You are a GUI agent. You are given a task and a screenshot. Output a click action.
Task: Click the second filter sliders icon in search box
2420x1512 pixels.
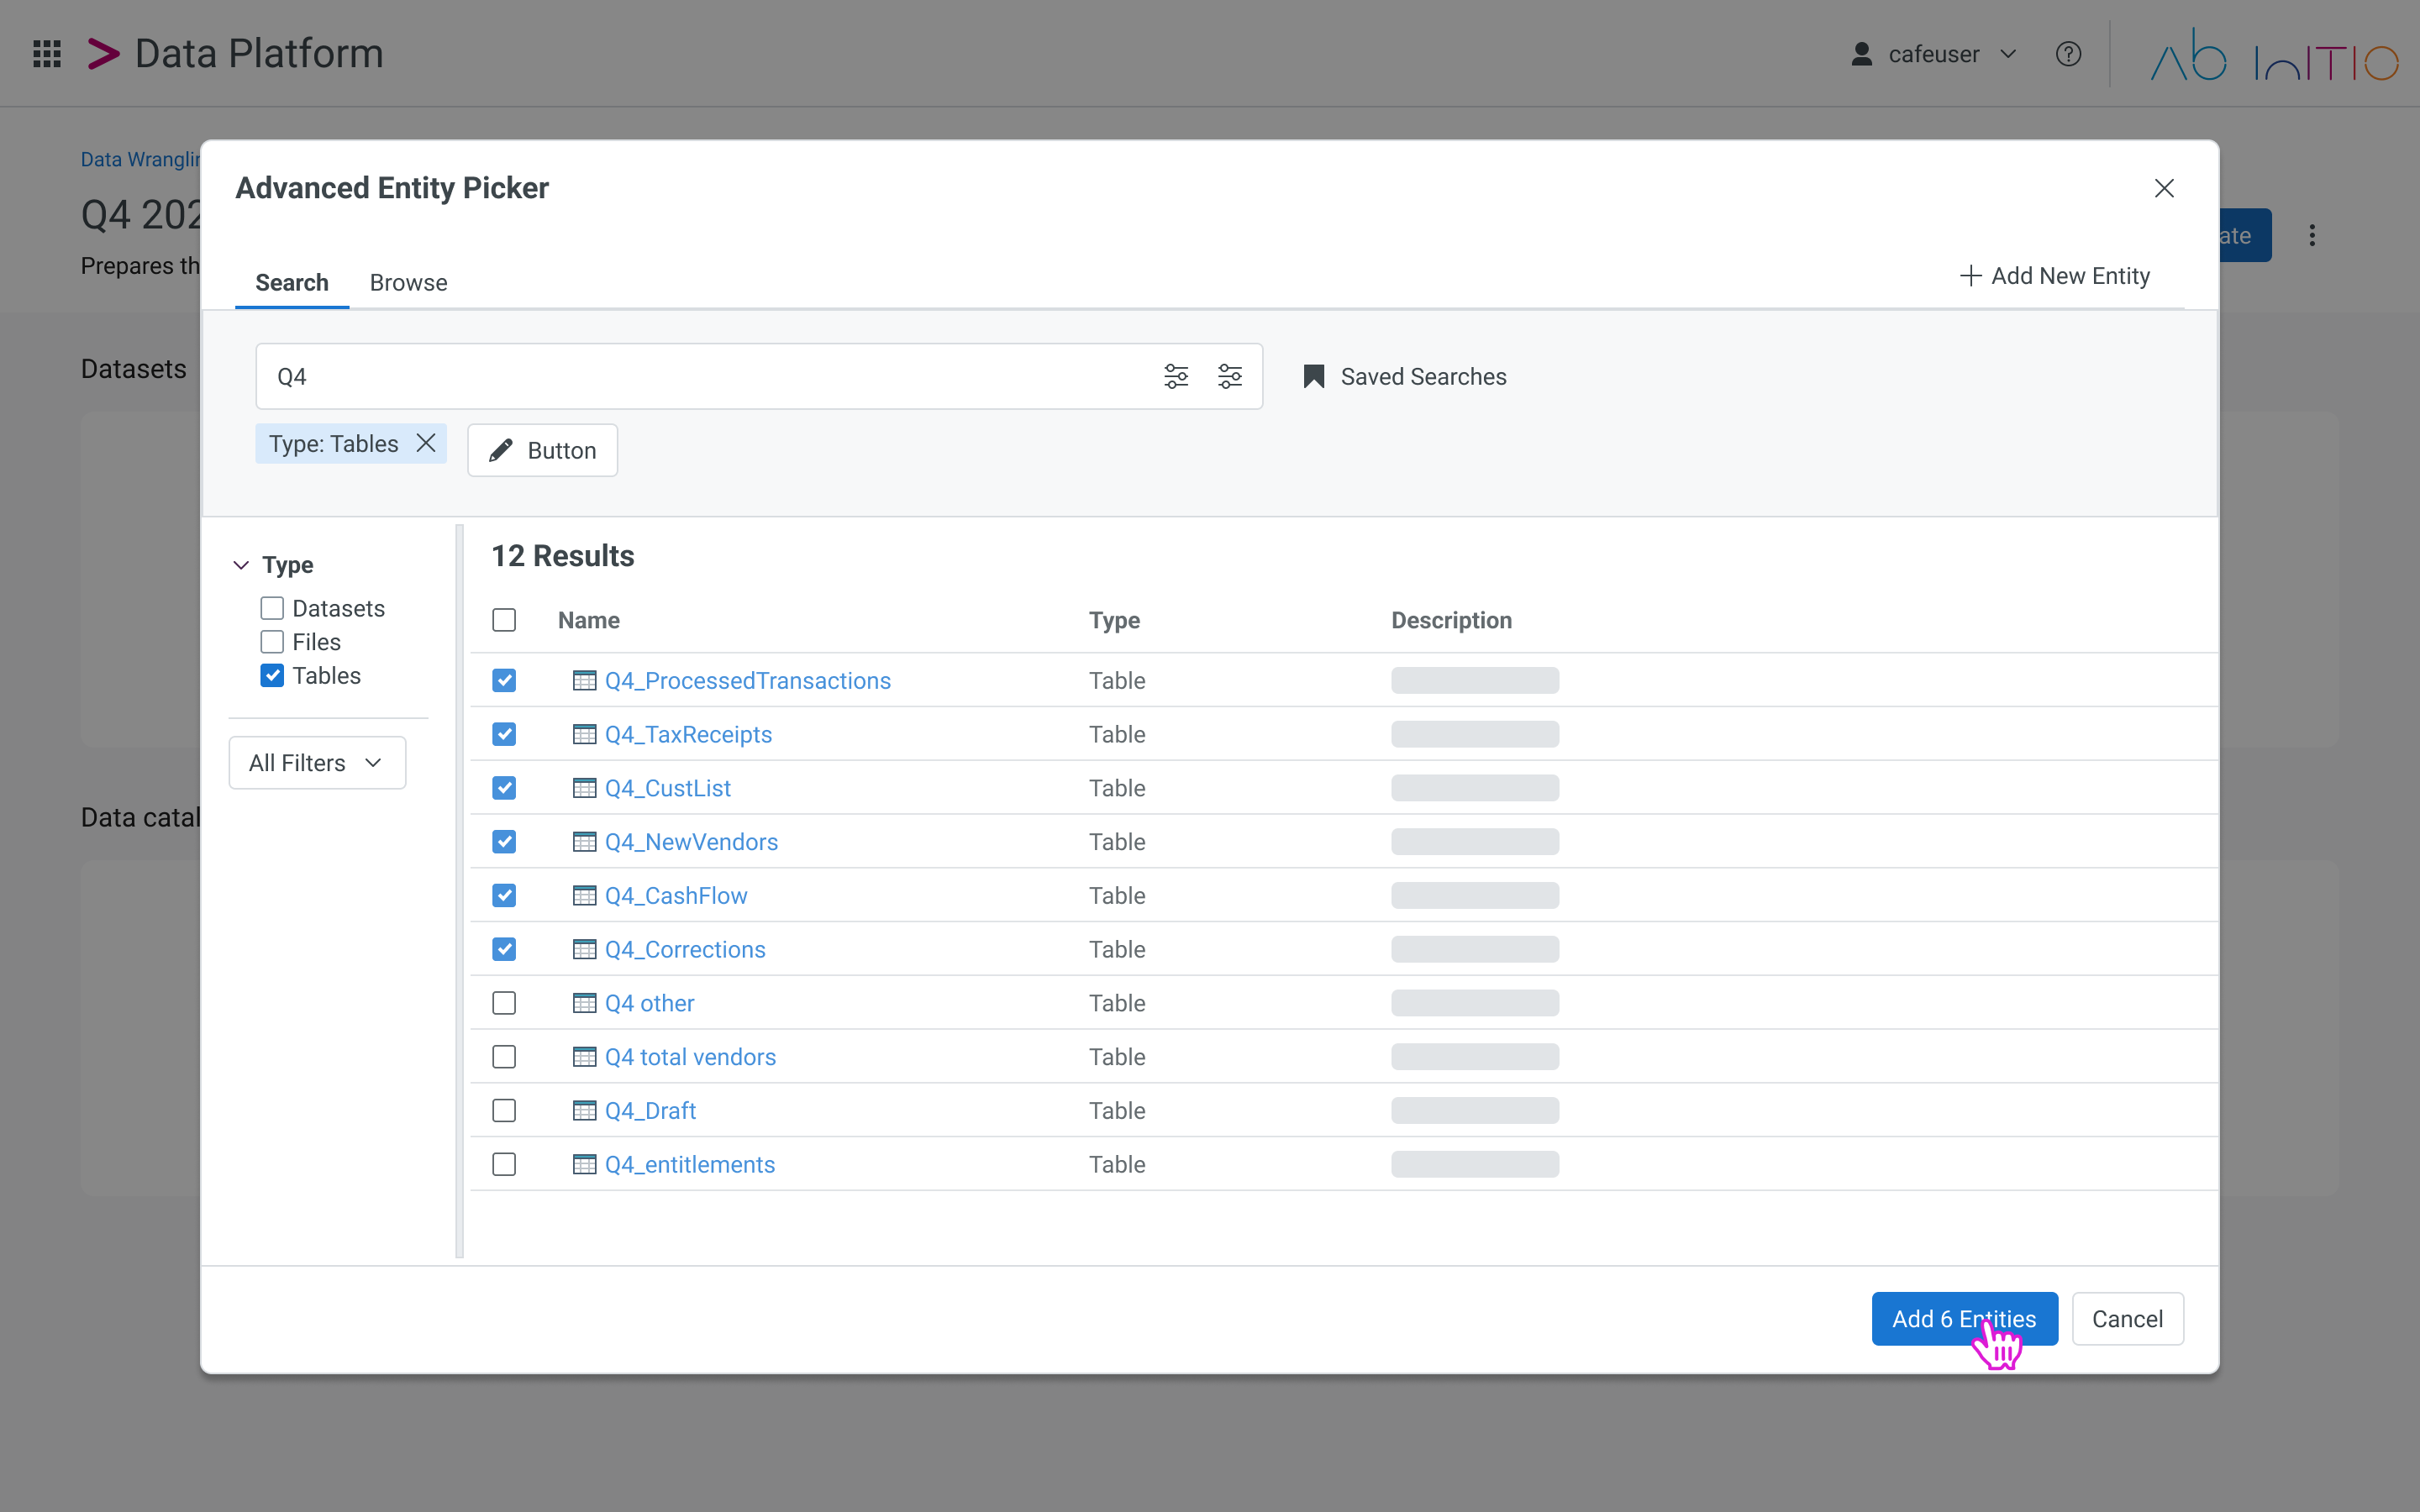1230,376
